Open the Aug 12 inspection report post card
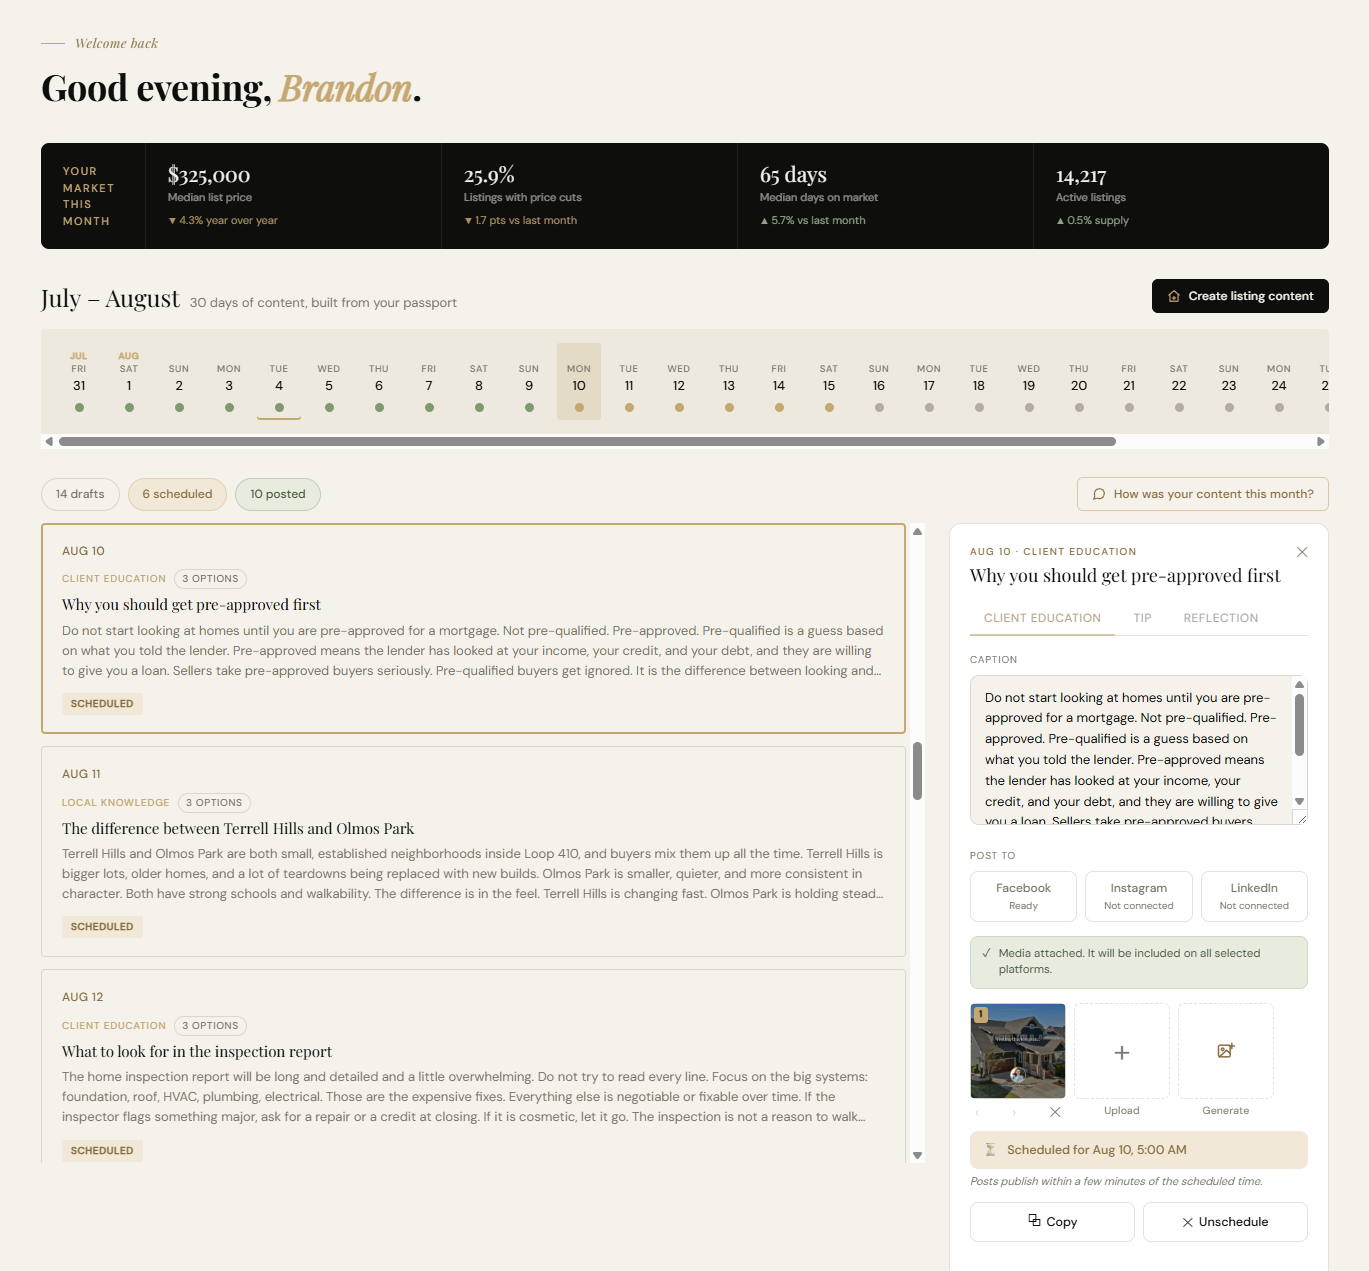The image size is (1369, 1271). pyautogui.click(x=473, y=1067)
